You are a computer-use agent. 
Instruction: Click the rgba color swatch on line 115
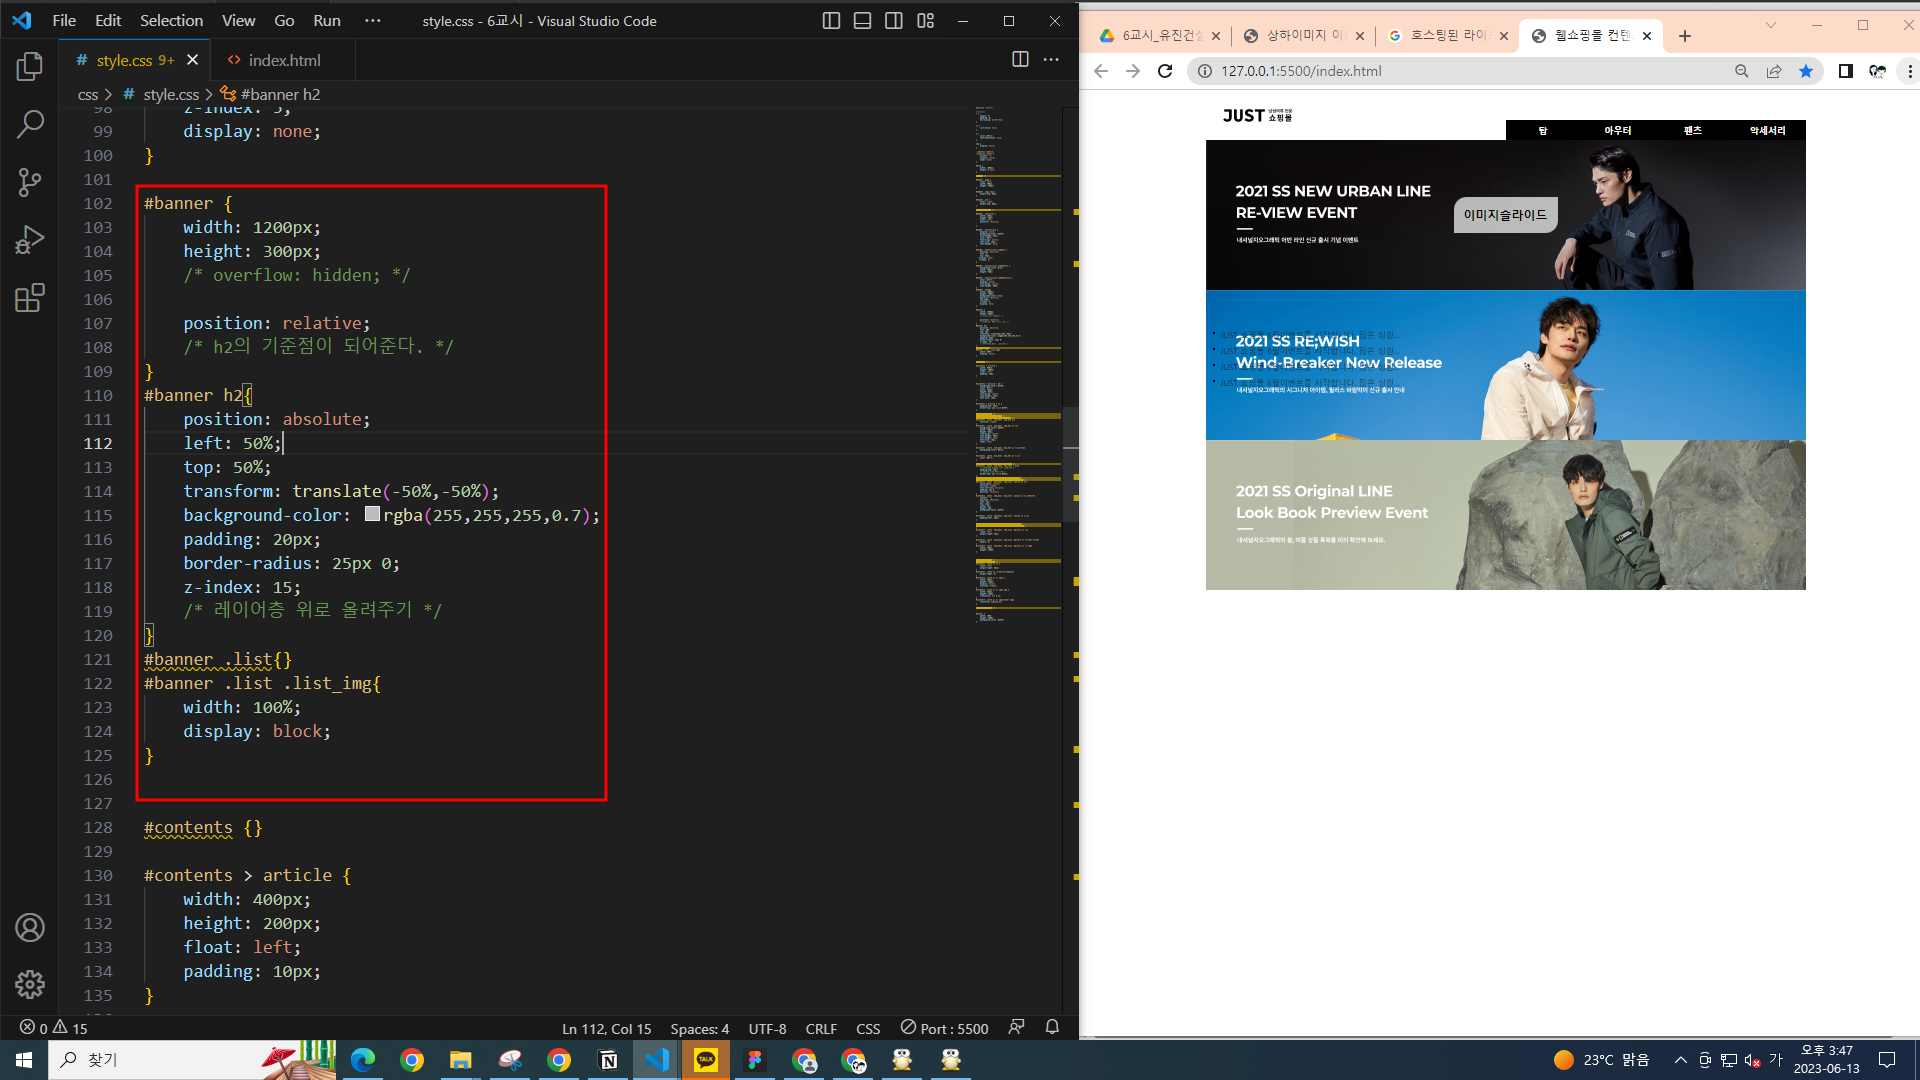tap(372, 515)
